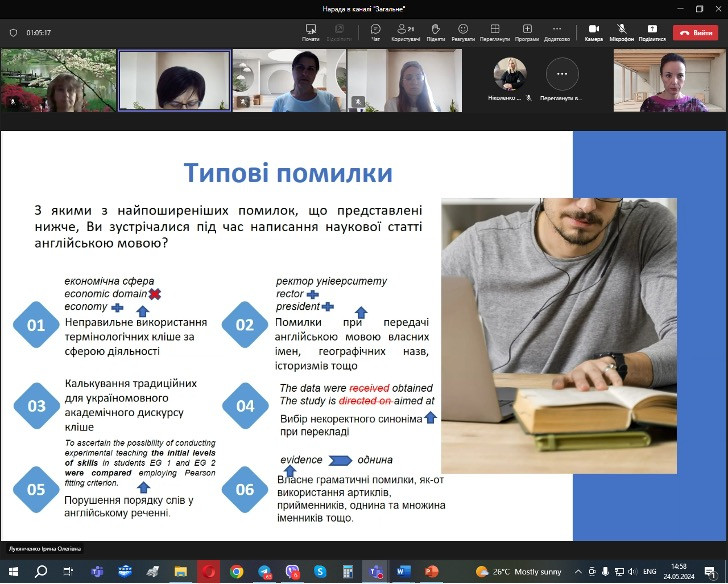Switch to Word in the taskbar

[x=404, y=571]
